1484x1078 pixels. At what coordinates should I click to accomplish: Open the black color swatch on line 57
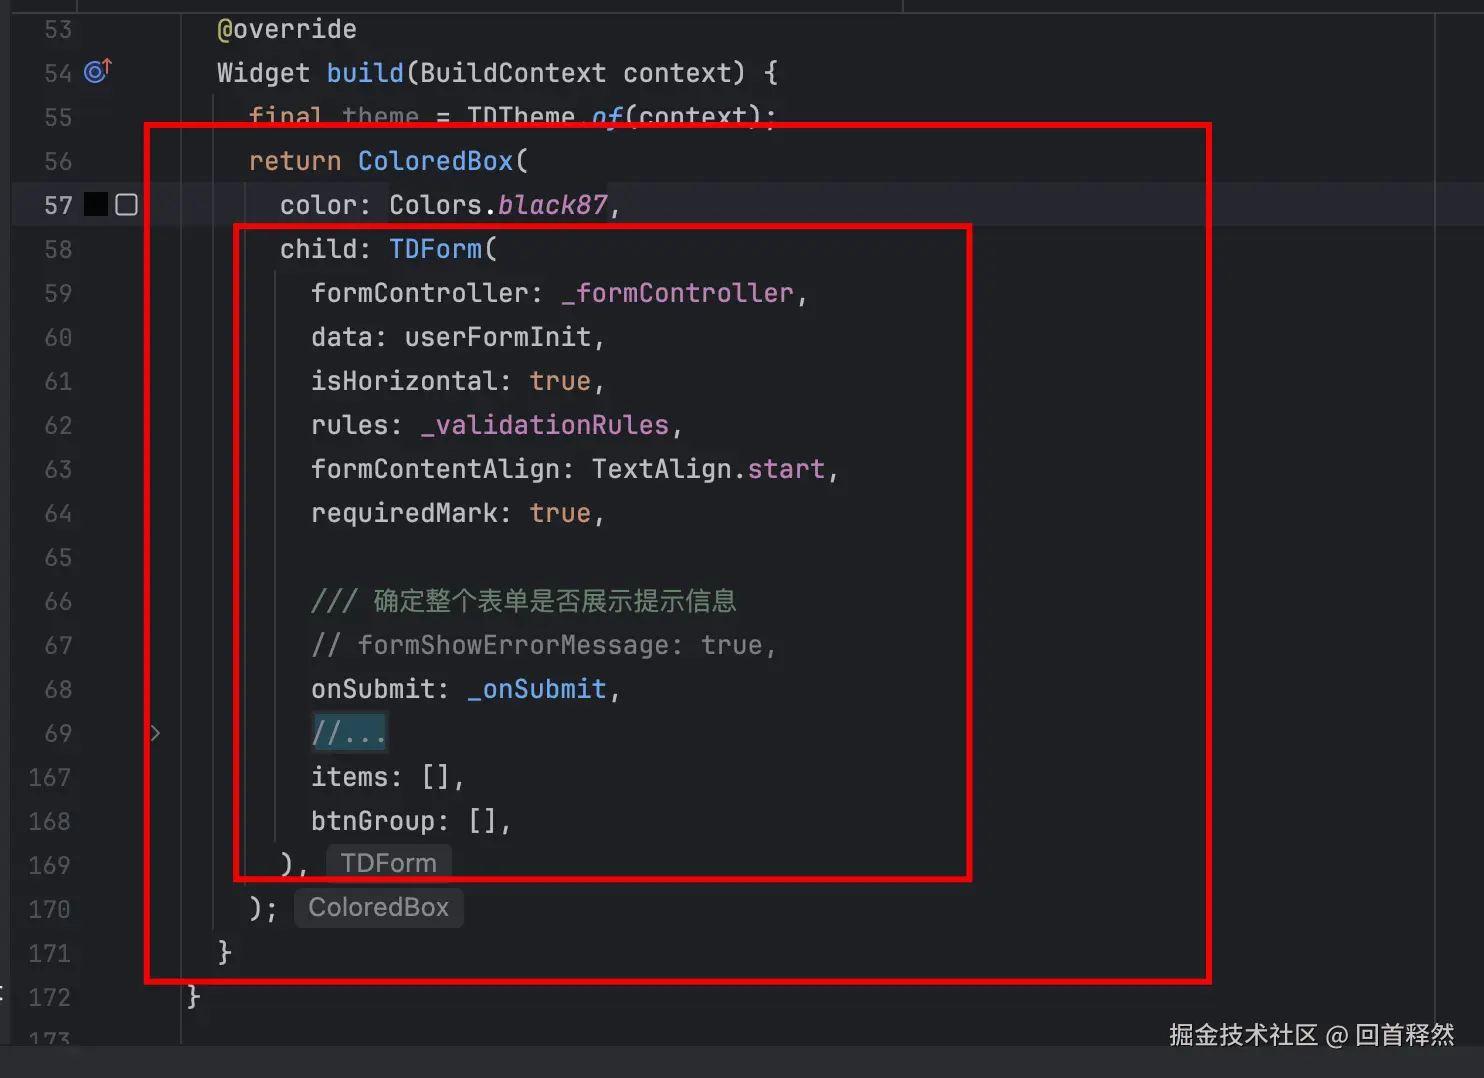96,205
